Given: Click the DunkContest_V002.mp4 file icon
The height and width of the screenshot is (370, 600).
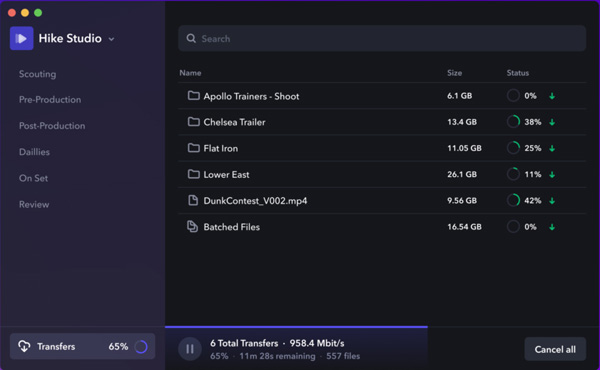Looking at the screenshot, I should (x=193, y=200).
